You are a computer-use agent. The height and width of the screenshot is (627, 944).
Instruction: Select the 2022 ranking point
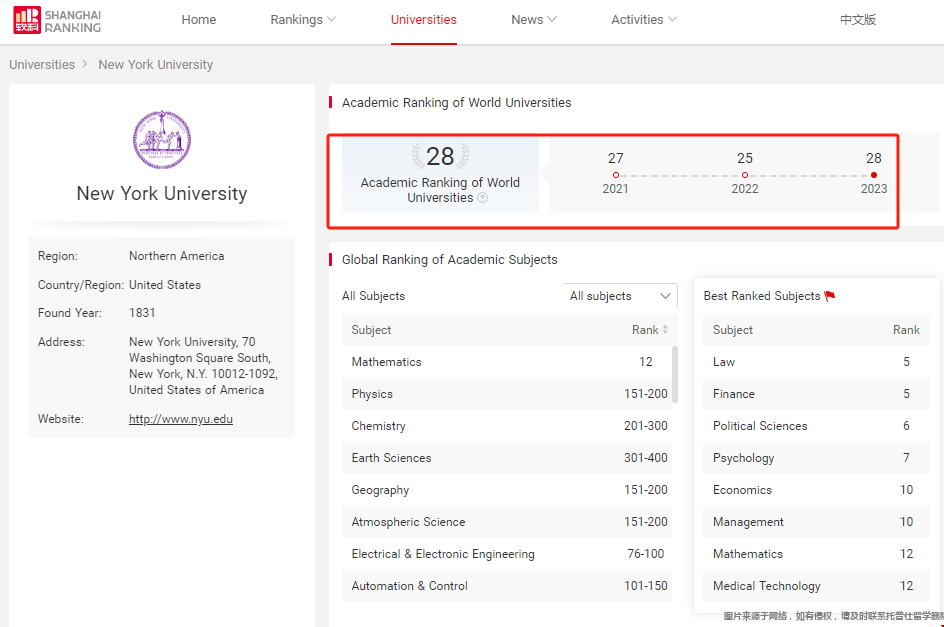coord(745,175)
